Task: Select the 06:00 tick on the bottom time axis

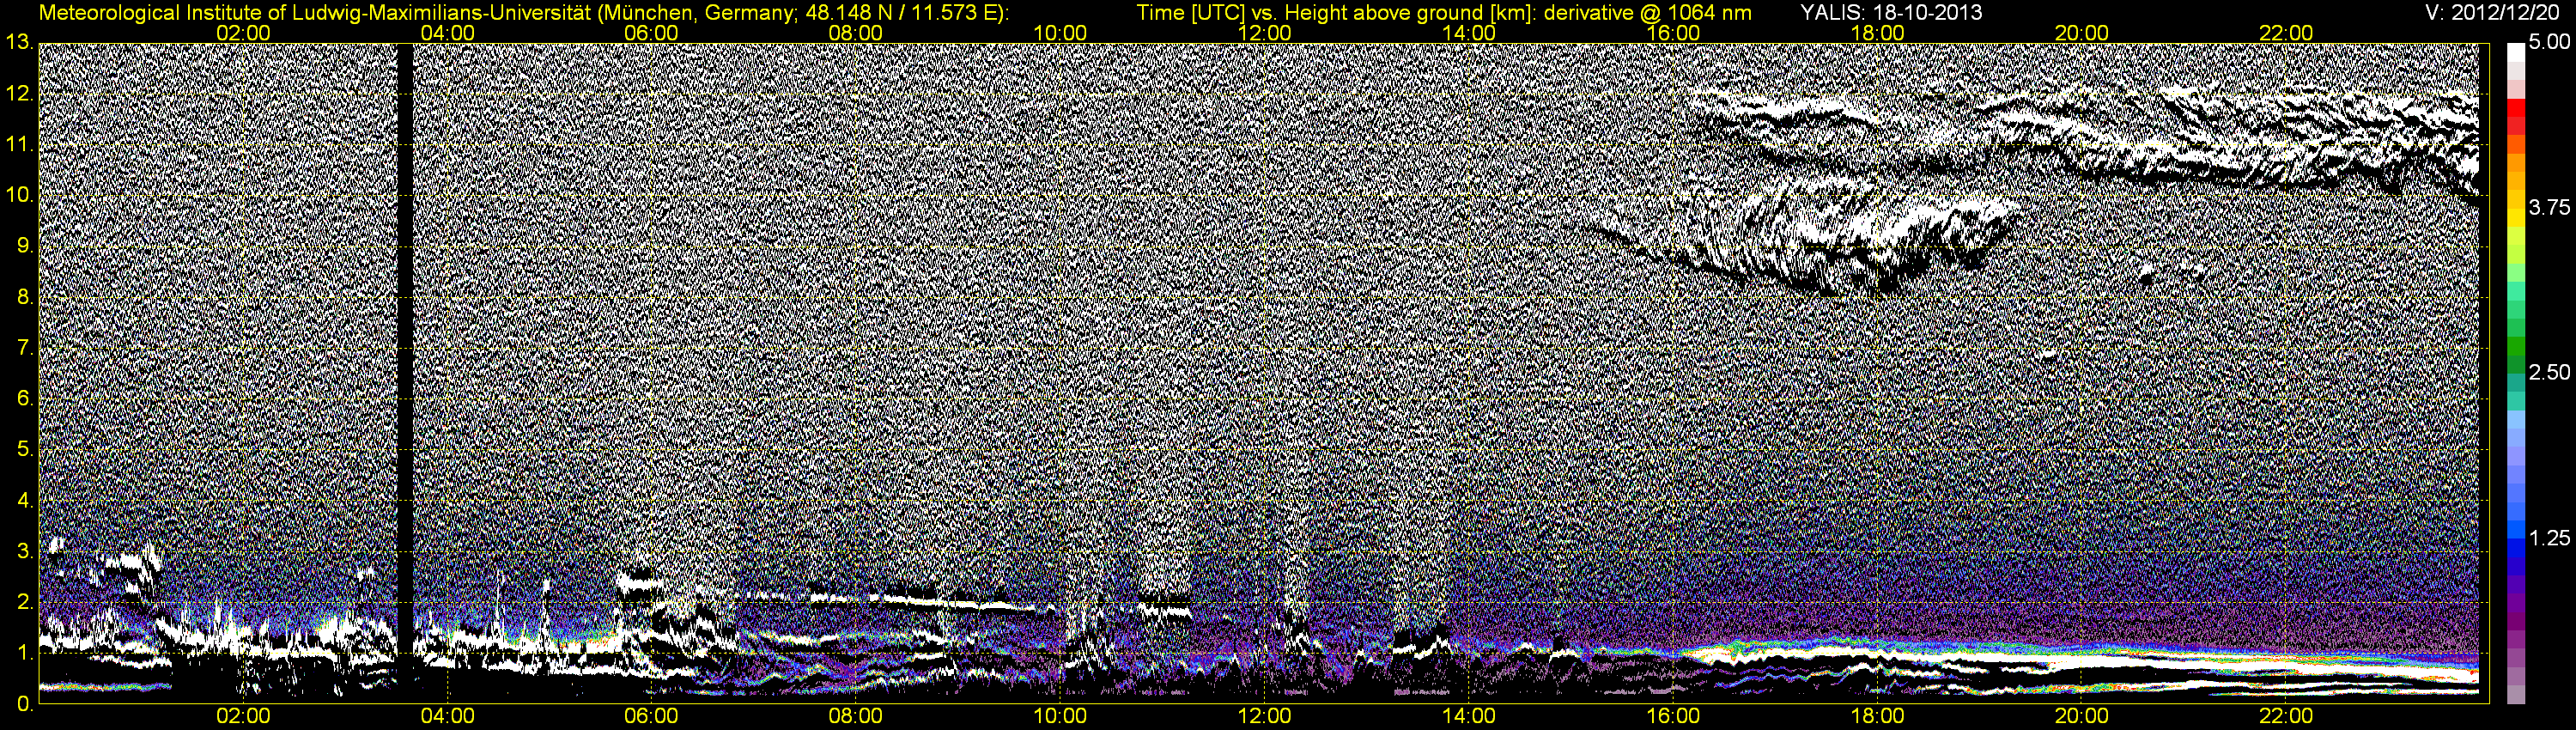Action: (651, 716)
